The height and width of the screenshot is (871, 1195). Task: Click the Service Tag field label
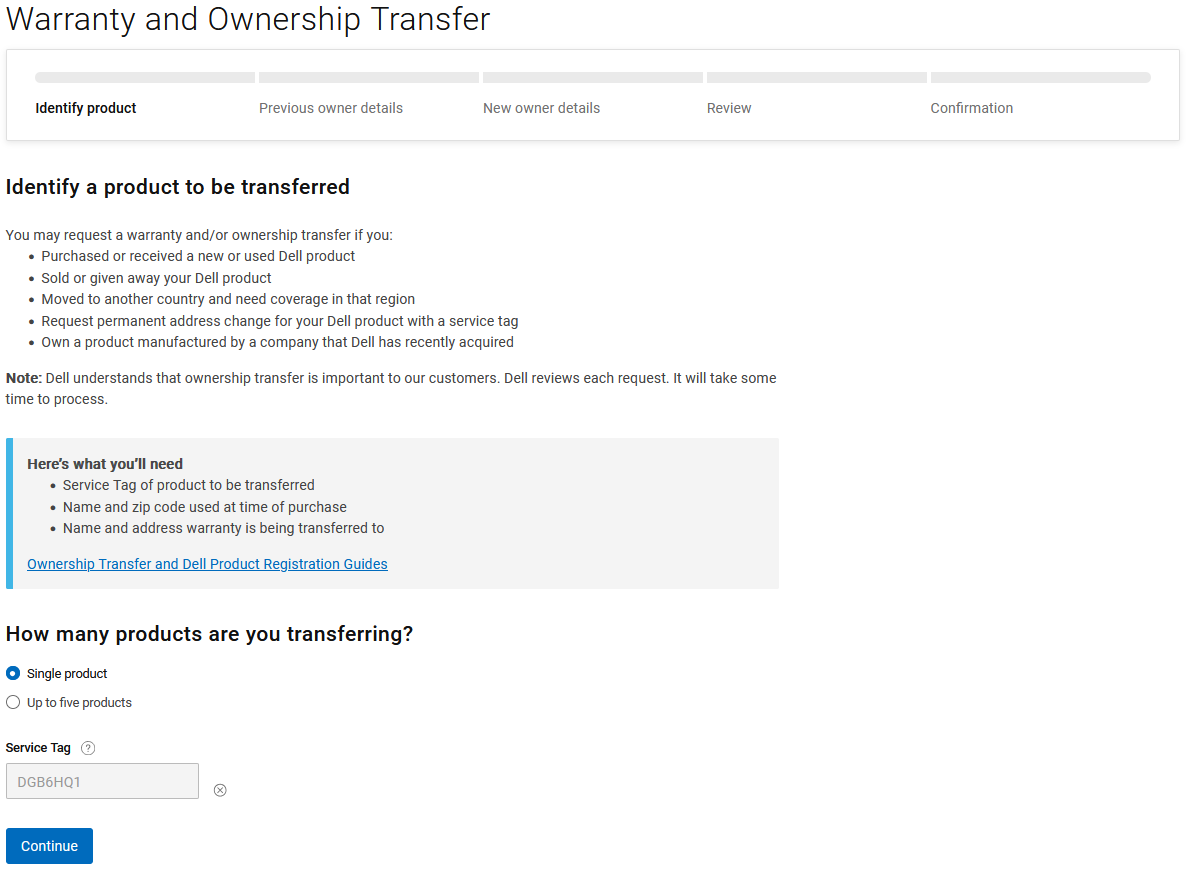[x=38, y=748]
